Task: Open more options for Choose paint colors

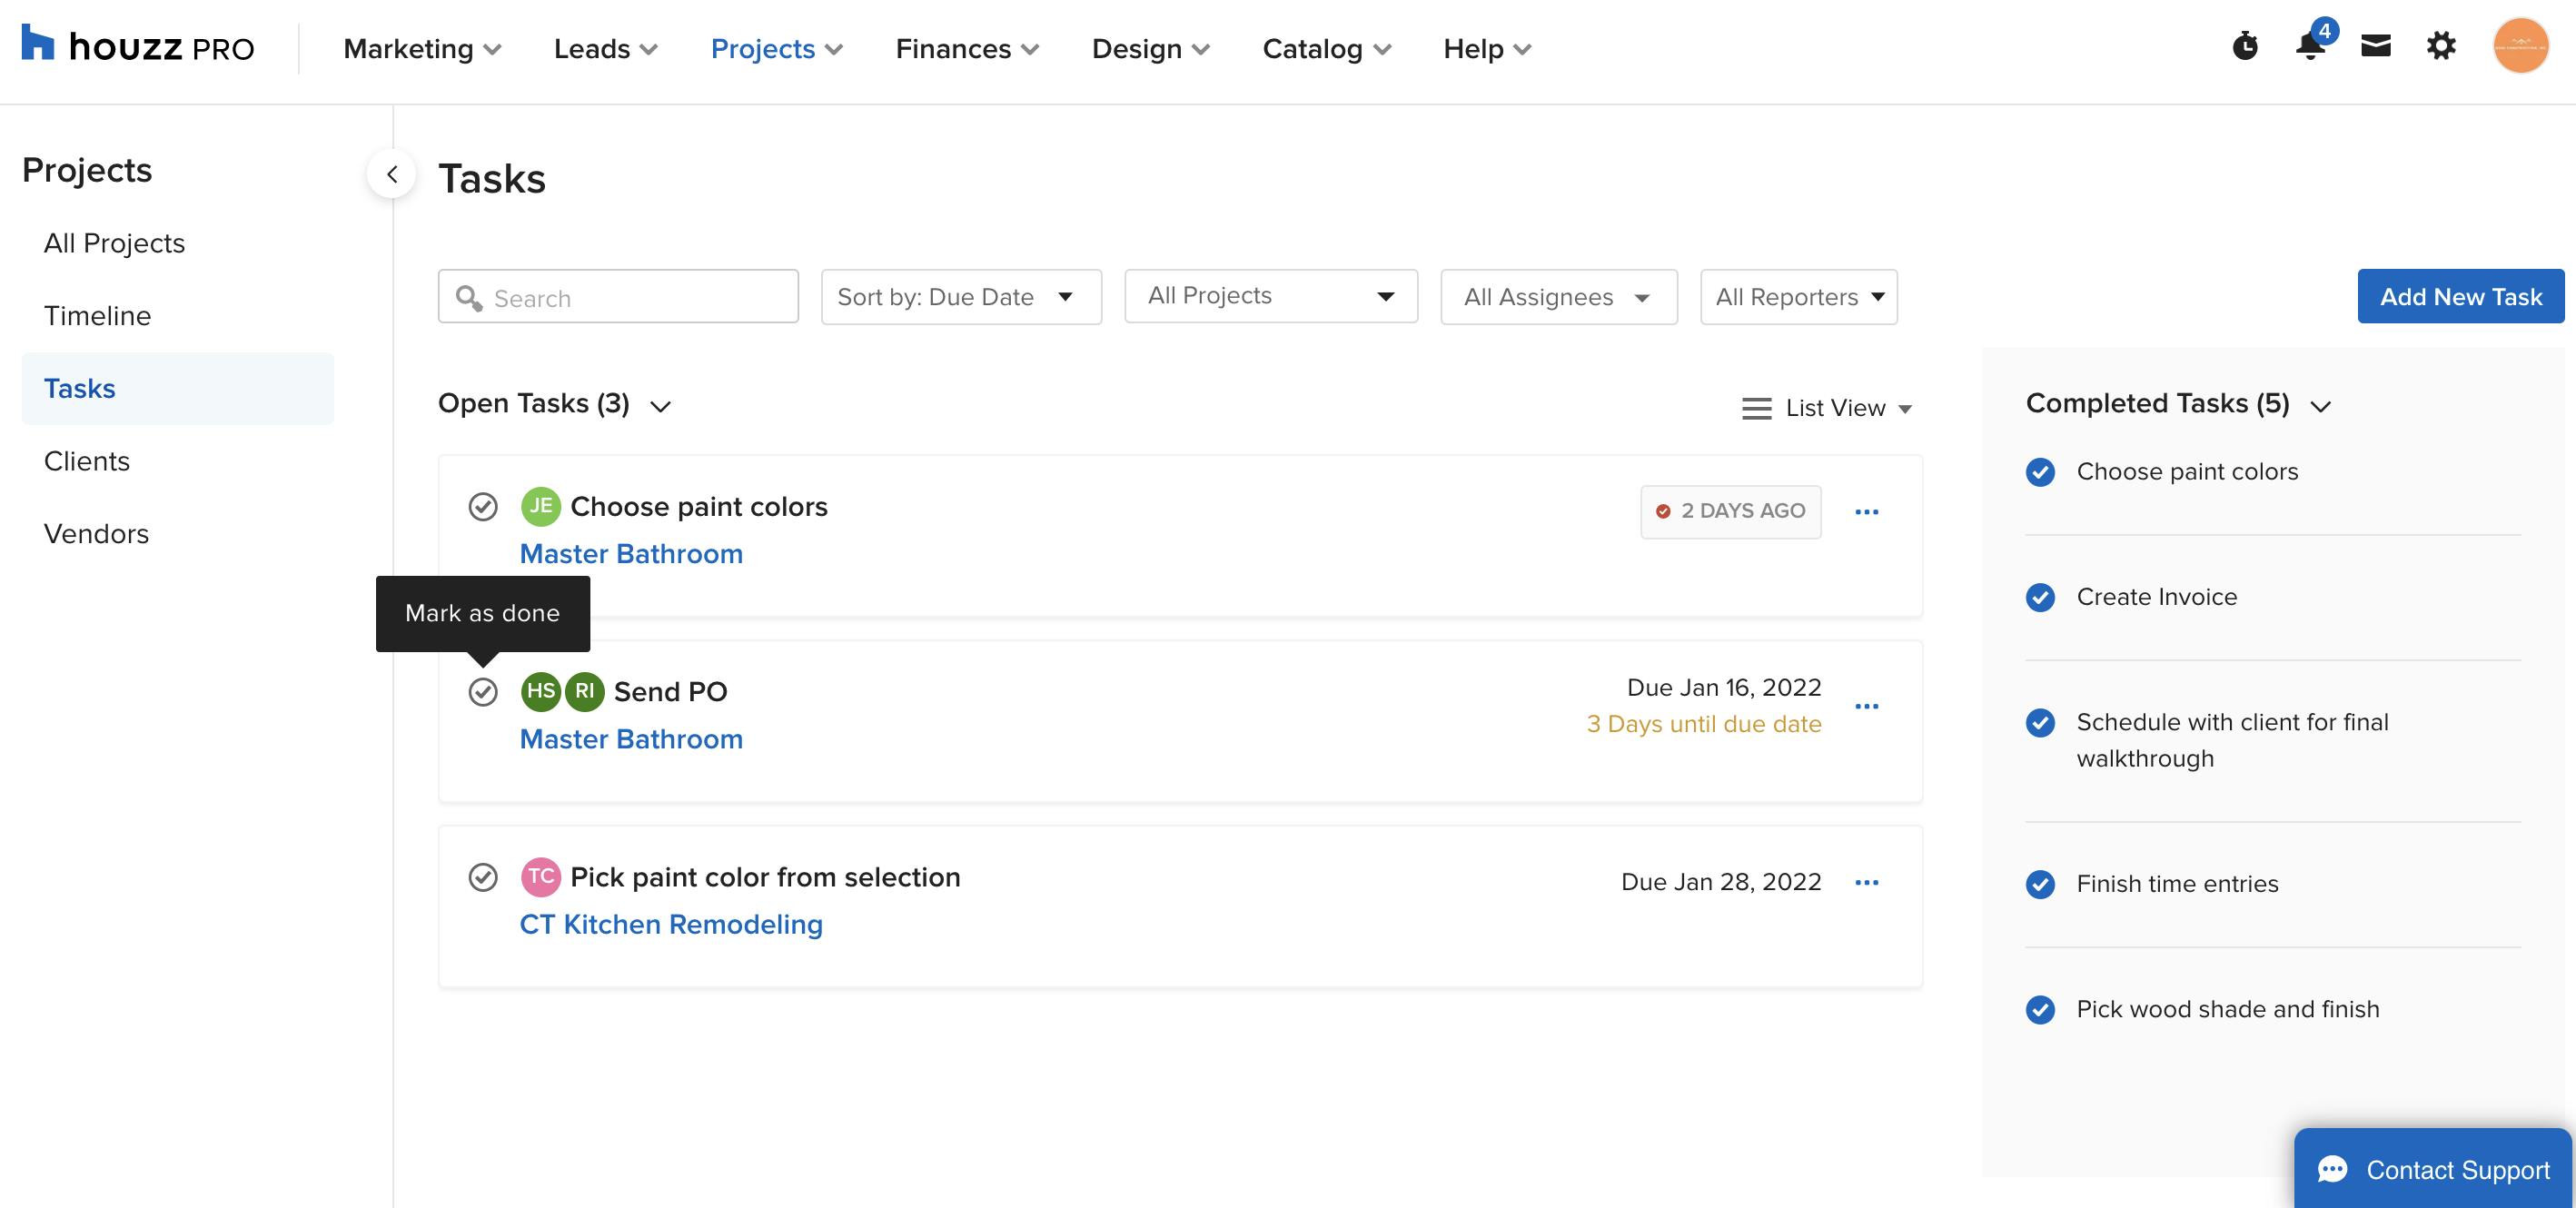Action: (1866, 512)
